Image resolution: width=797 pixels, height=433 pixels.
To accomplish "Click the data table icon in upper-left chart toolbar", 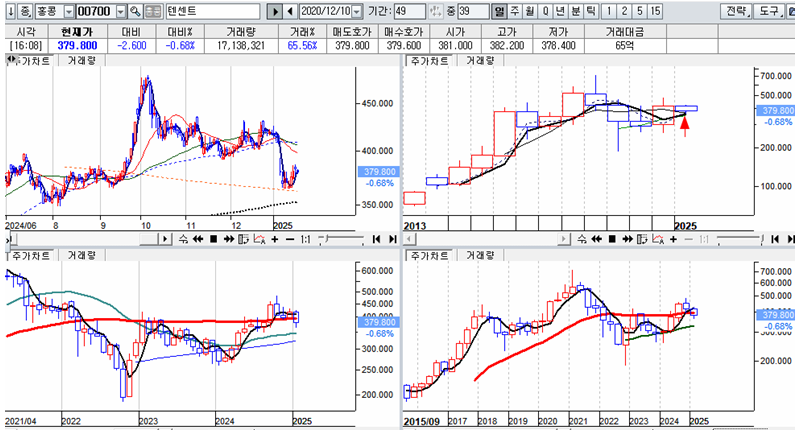I will tap(243, 239).
